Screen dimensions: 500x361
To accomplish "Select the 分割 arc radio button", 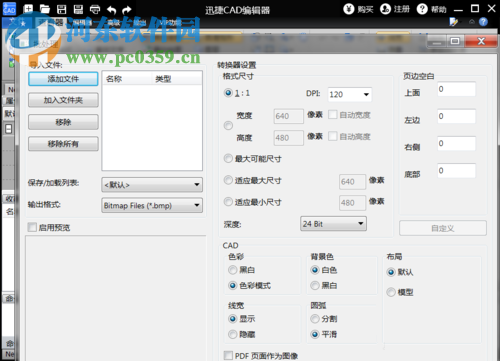I will [315, 319].
